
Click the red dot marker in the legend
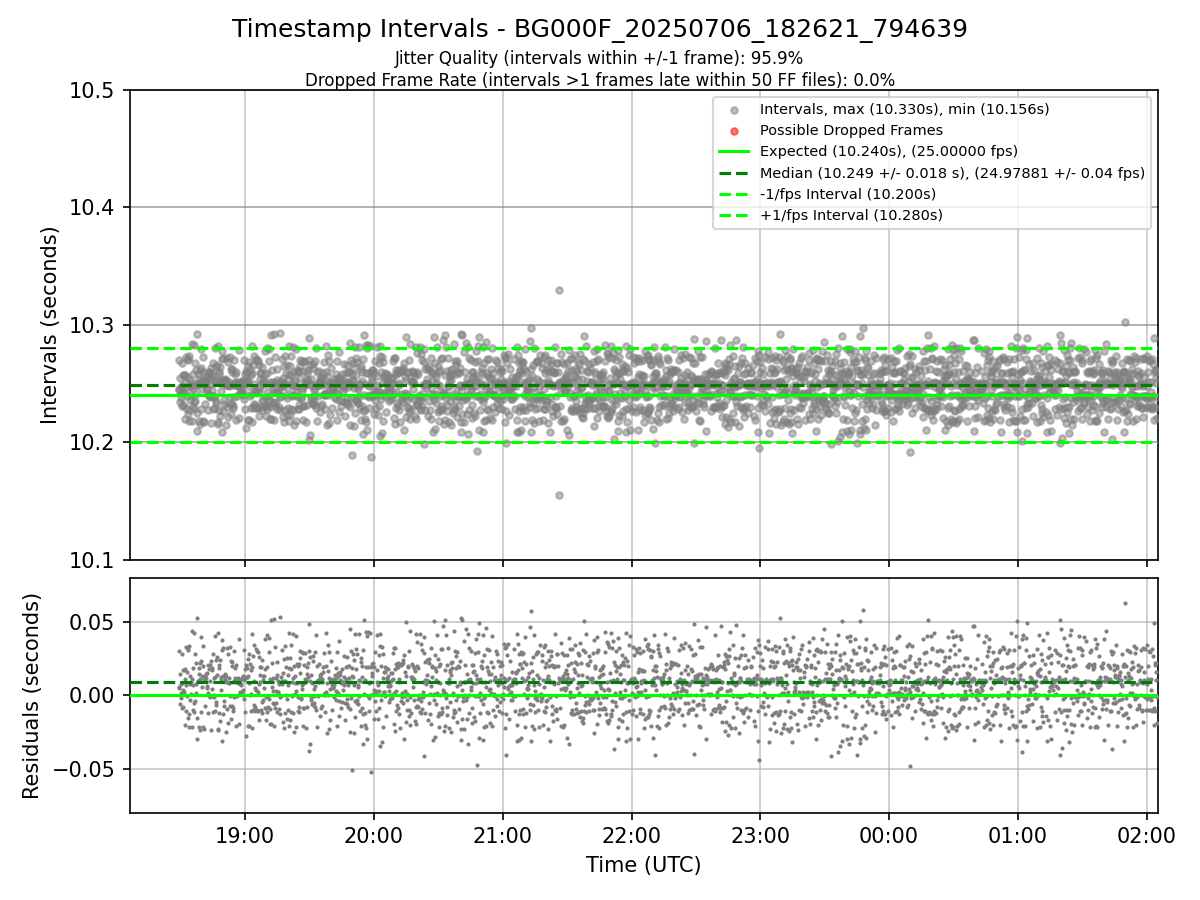[734, 131]
